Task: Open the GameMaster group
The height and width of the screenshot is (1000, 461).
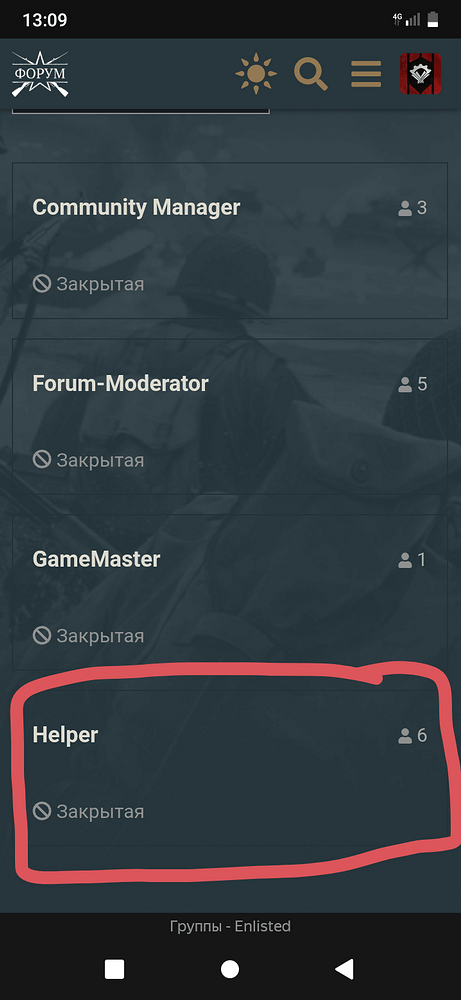Action: 230,592
